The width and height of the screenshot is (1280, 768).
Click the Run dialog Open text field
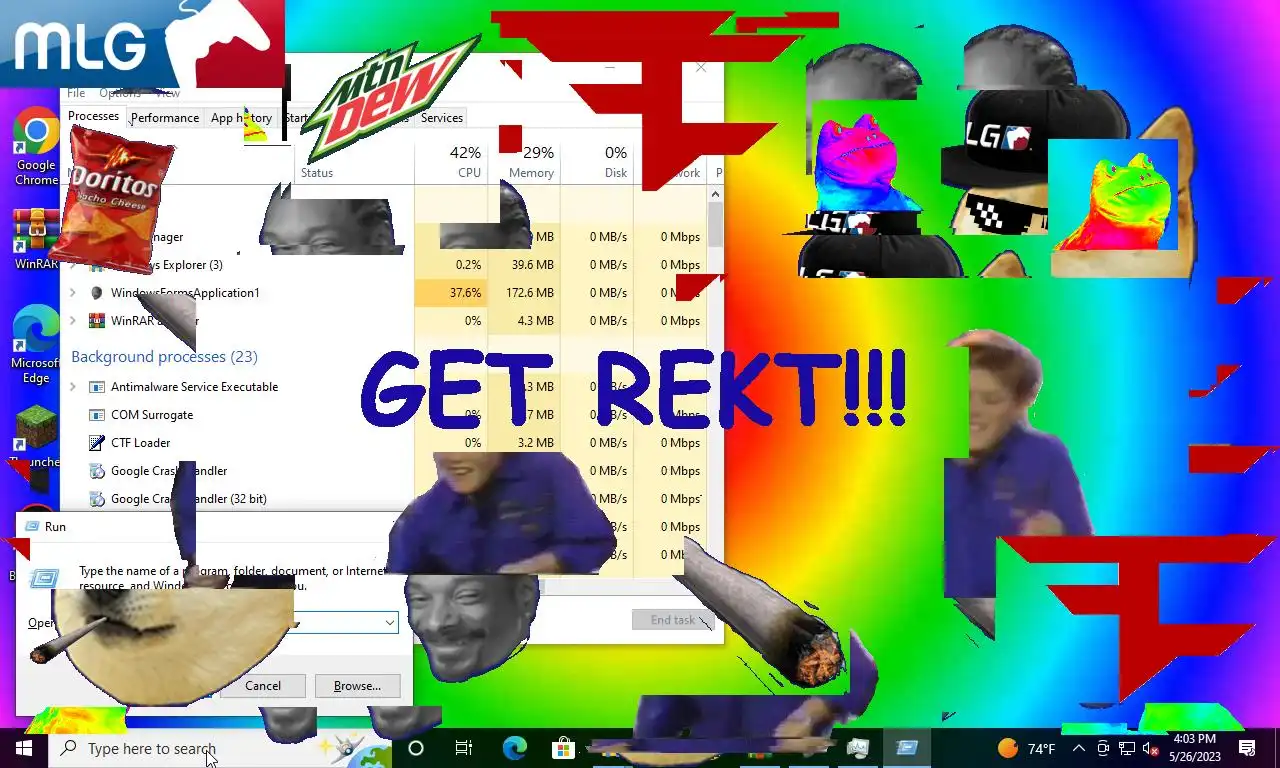(238, 623)
